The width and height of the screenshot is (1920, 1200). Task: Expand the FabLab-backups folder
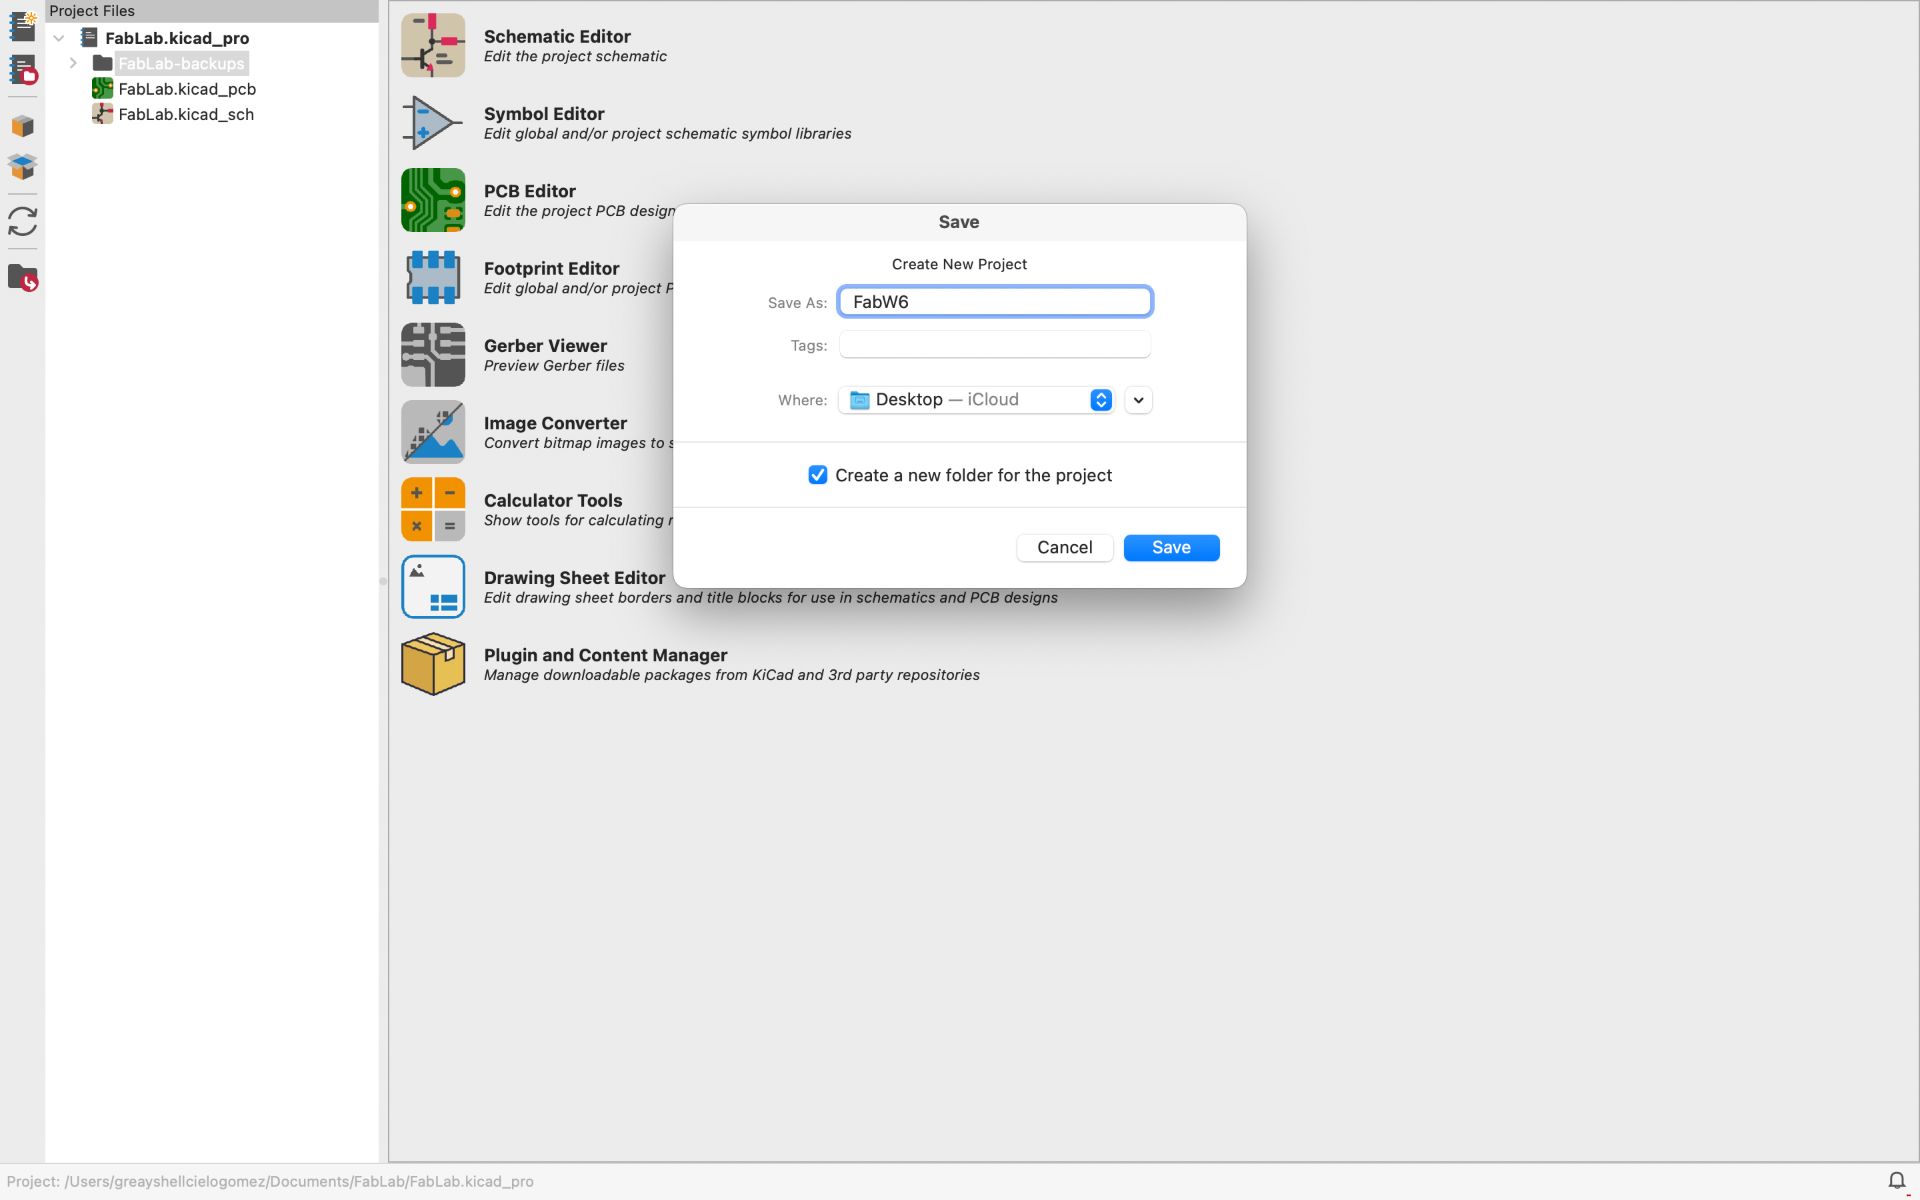pos(73,63)
